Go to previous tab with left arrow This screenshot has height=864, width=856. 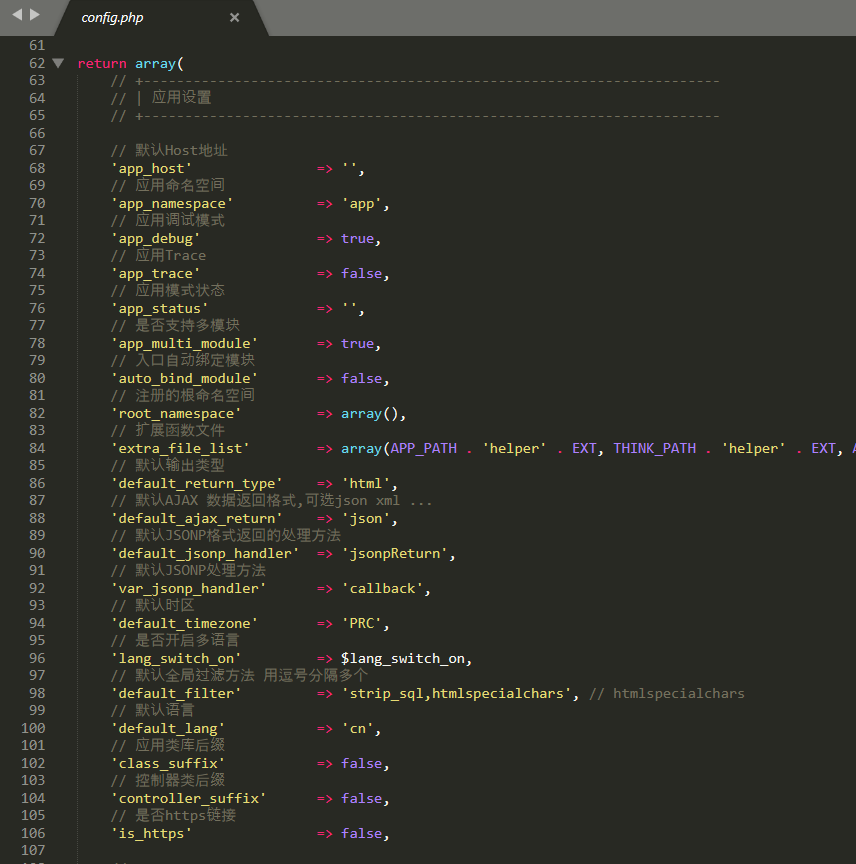pyautogui.click(x=17, y=15)
